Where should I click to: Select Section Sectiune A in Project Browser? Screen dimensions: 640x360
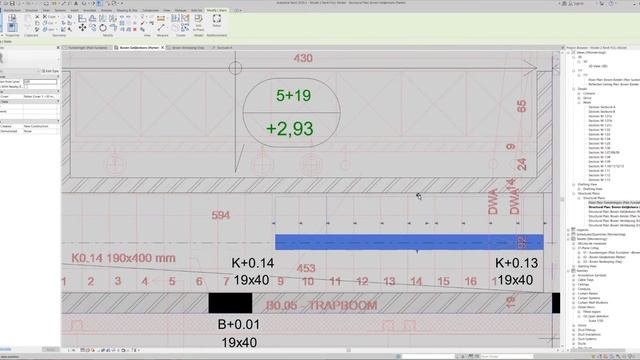tap(602, 107)
